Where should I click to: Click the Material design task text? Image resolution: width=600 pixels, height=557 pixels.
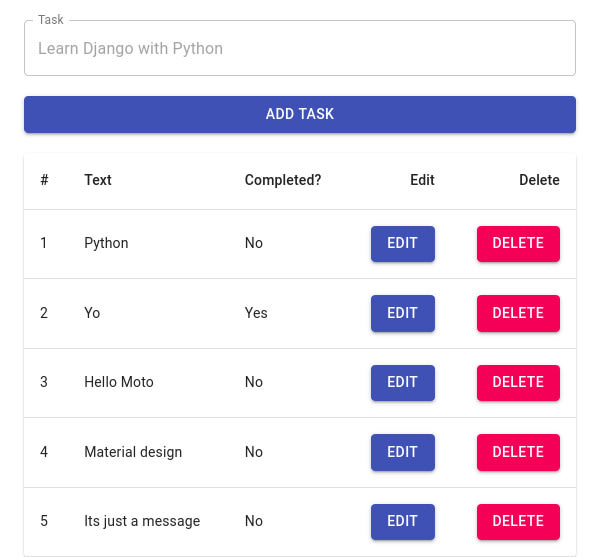(x=133, y=452)
